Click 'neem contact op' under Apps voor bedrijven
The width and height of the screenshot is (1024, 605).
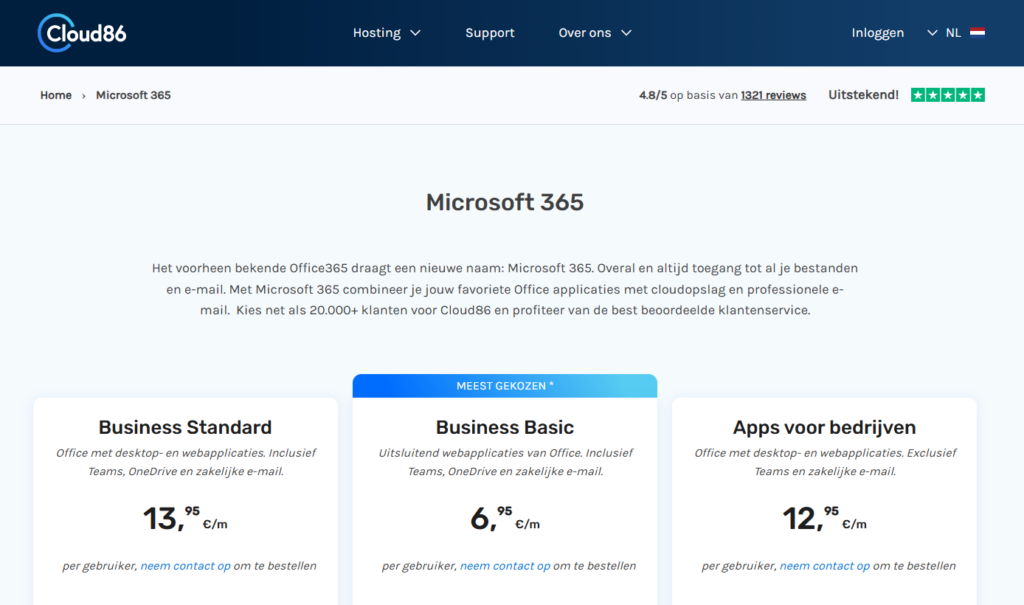click(824, 566)
